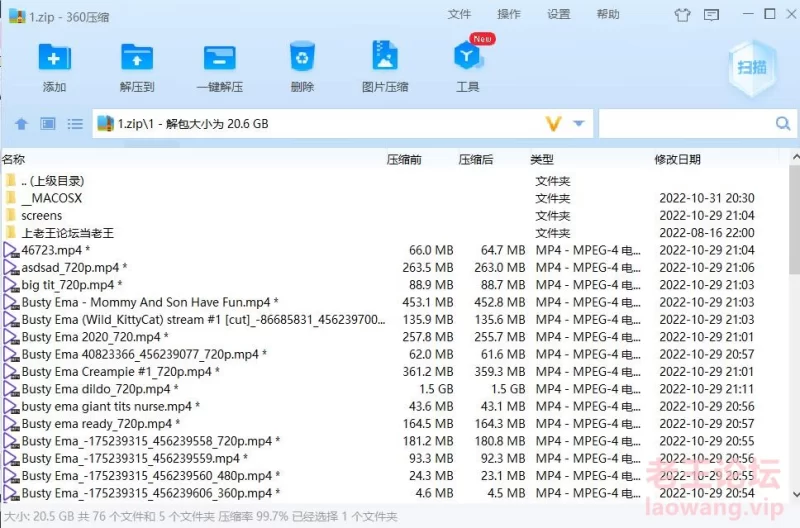Image resolution: width=800 pixels, height=528 pixels.
Task: Click the orange V icon in address bar
Action: [x=554, y=123]
